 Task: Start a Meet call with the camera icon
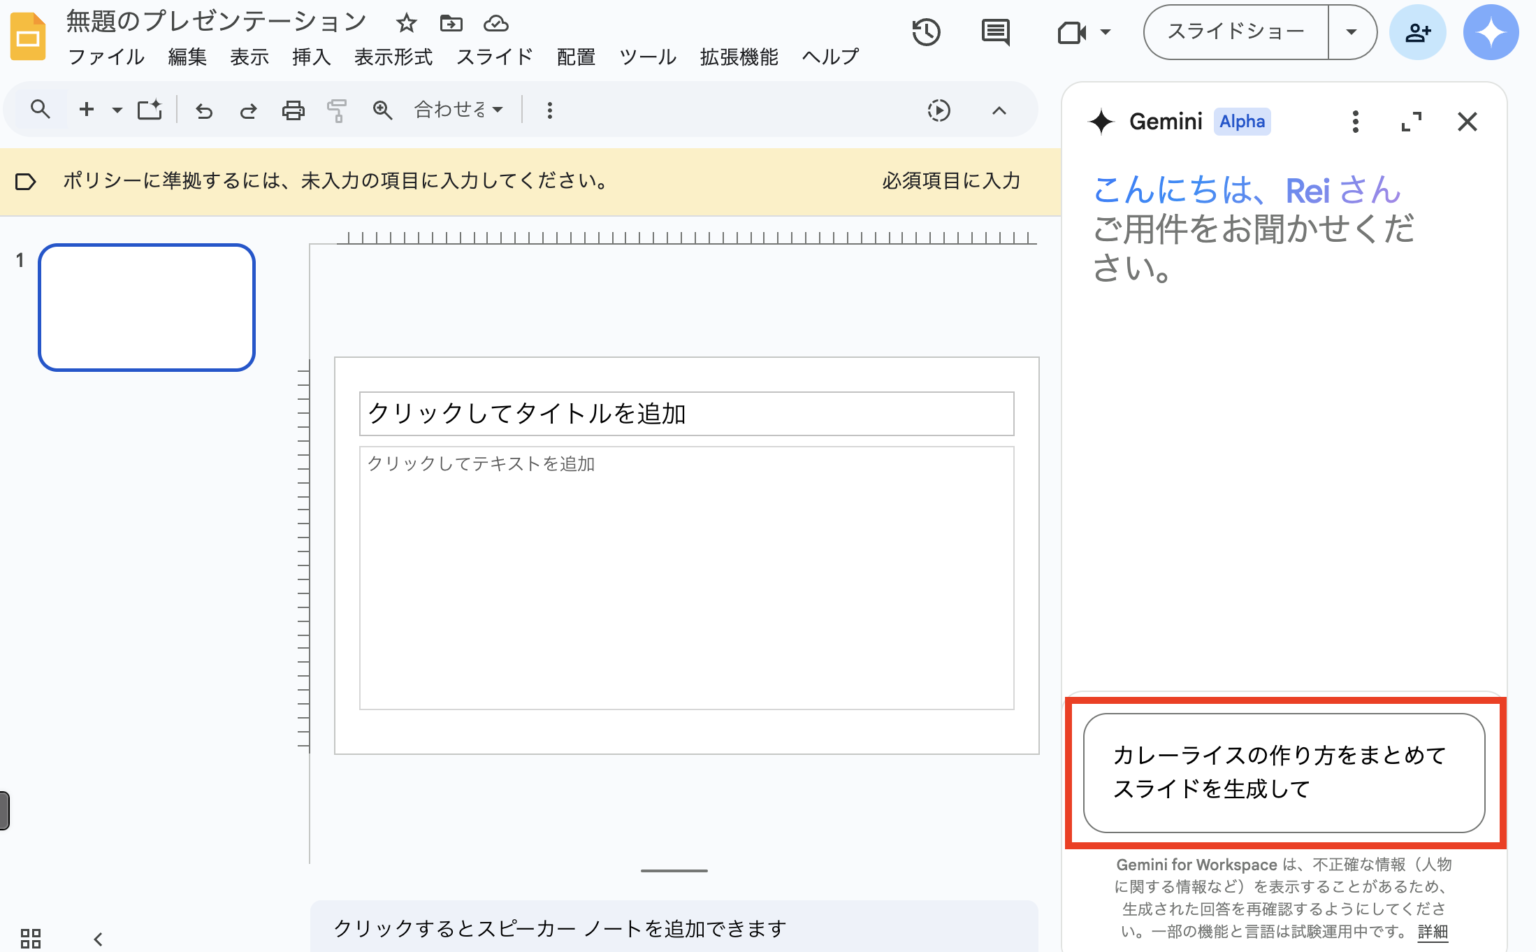click(1072, 32)
